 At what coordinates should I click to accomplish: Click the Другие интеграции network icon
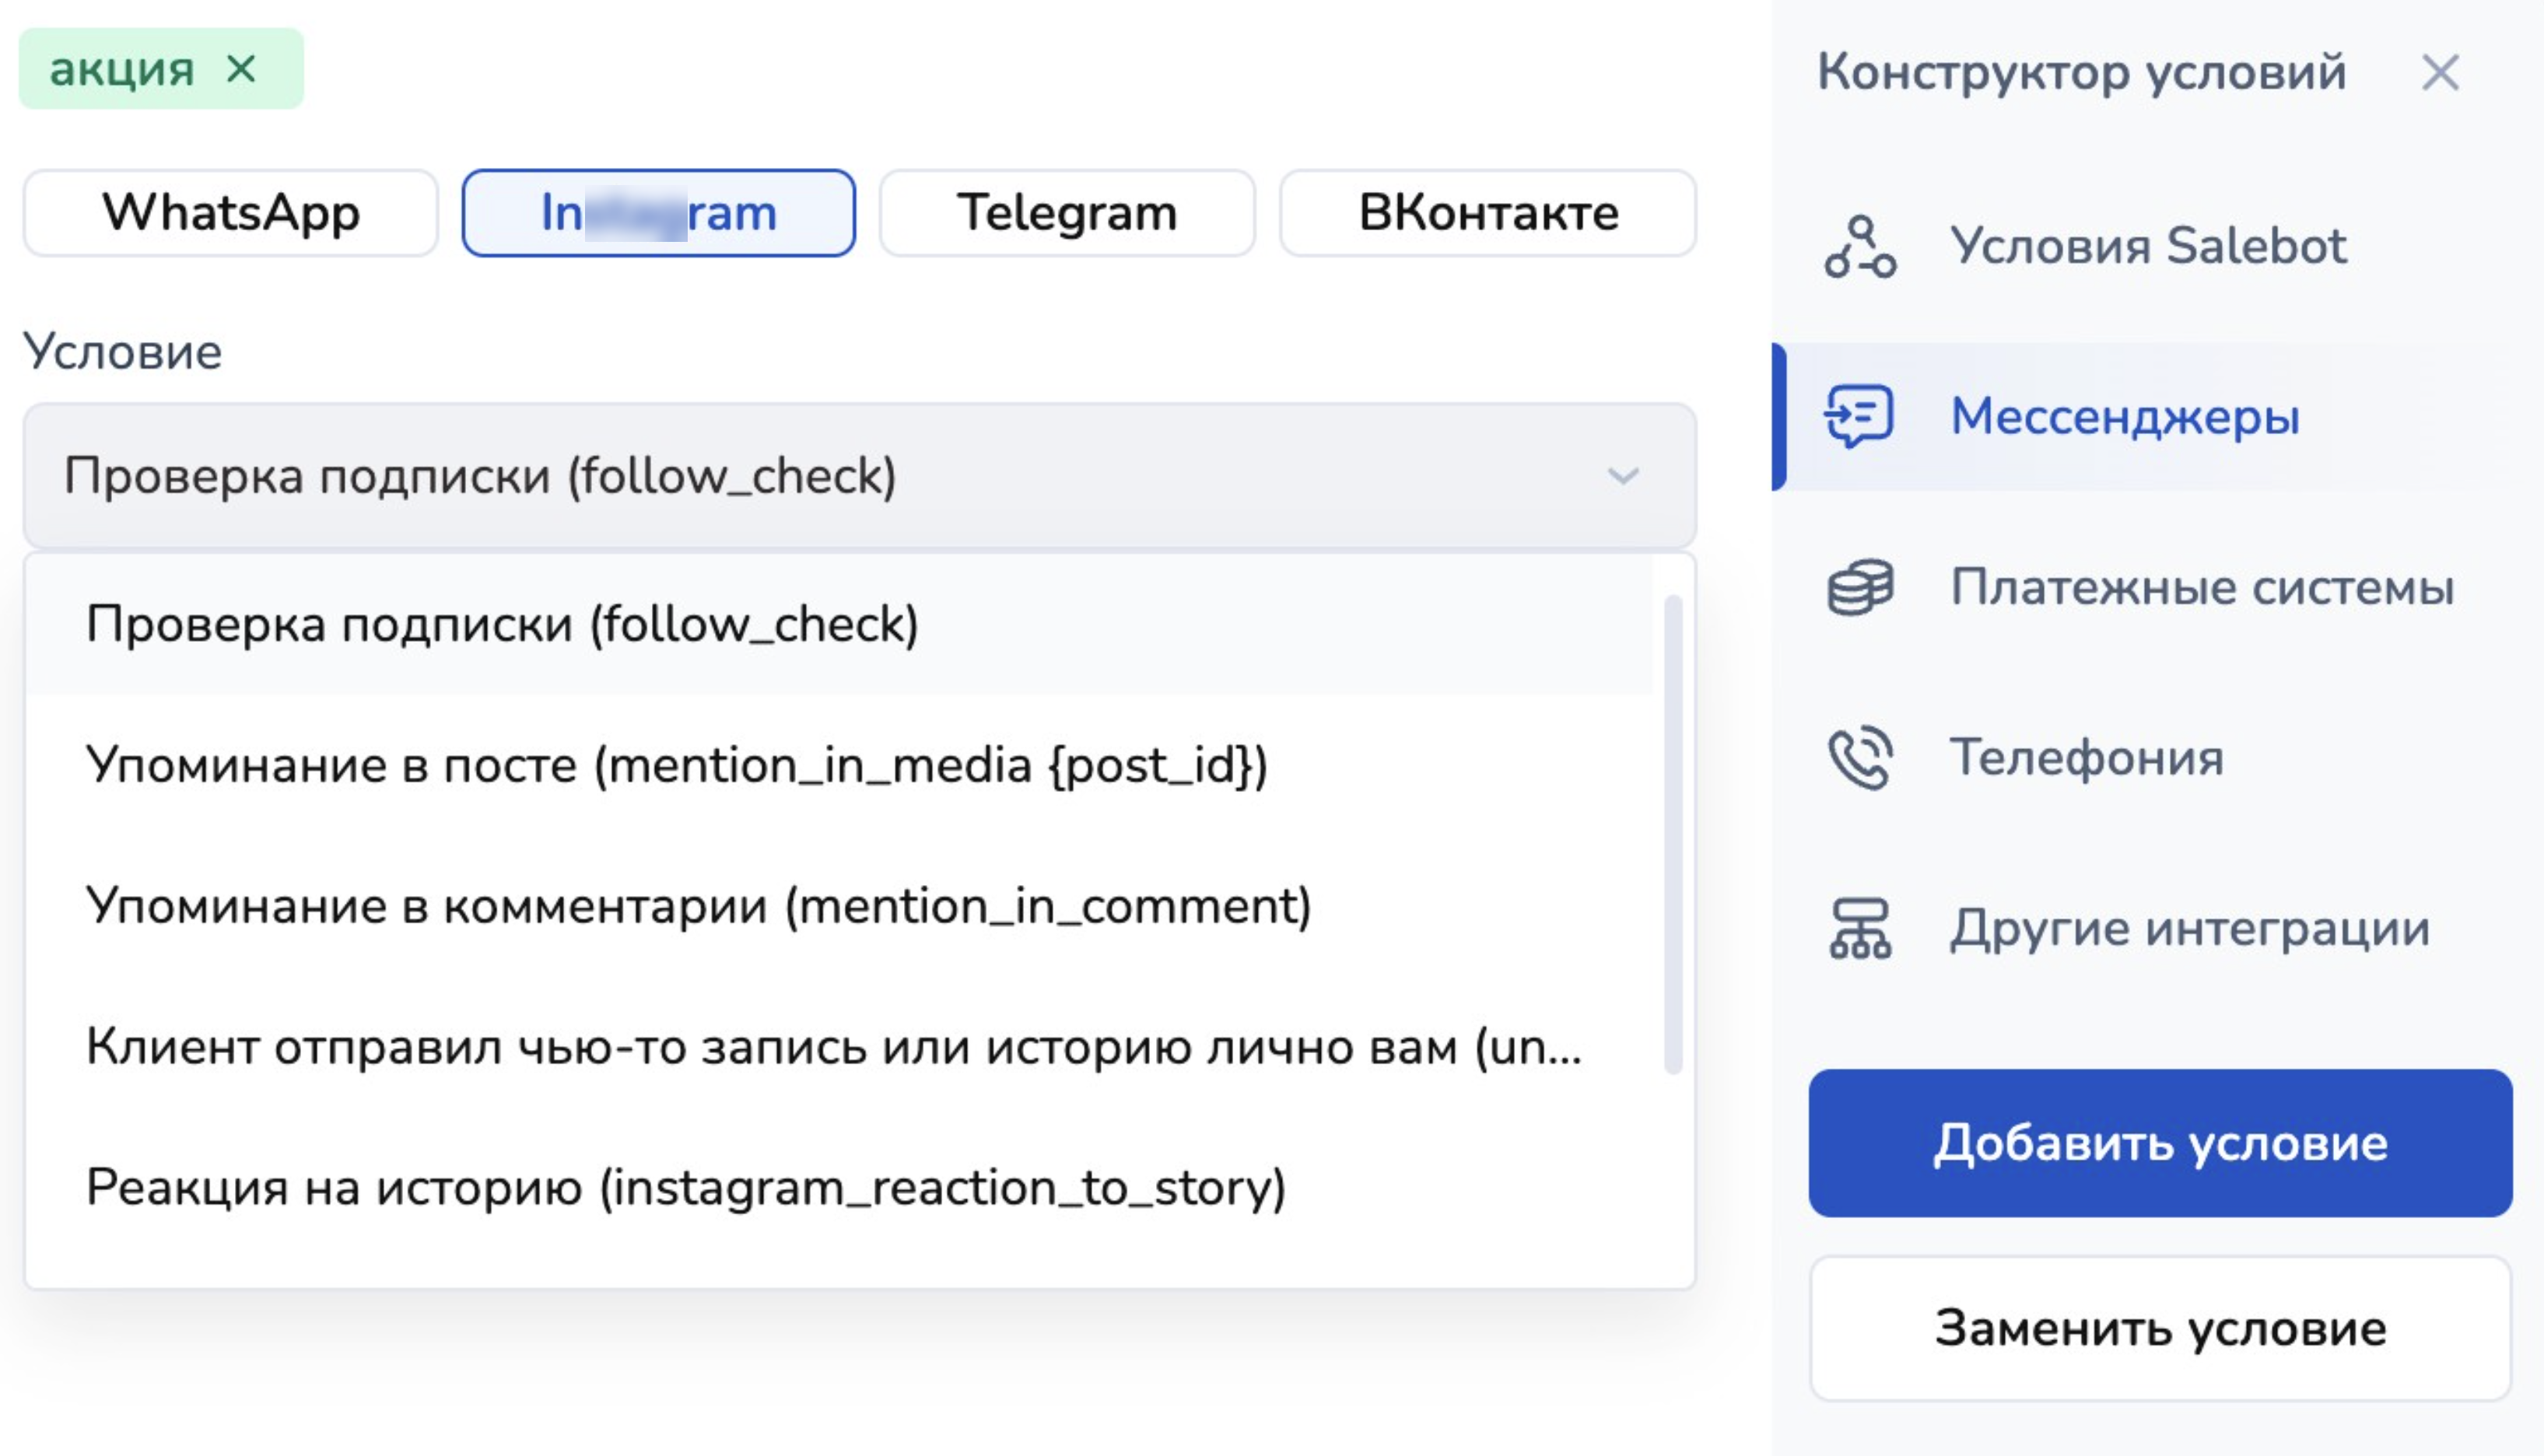point(1859,929)
